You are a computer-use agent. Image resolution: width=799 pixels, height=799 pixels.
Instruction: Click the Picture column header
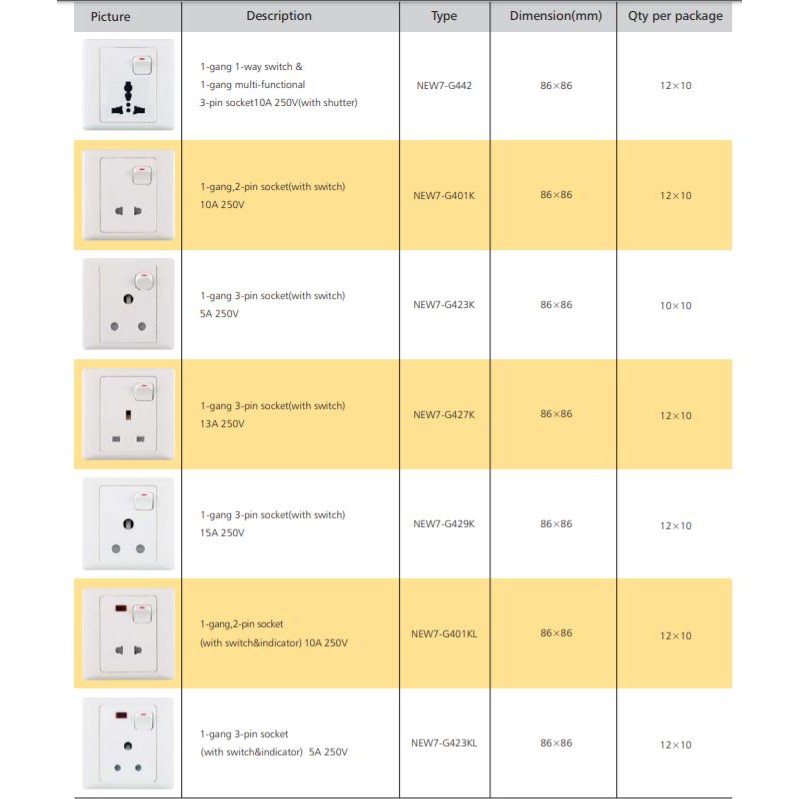(x=110, y=16)
